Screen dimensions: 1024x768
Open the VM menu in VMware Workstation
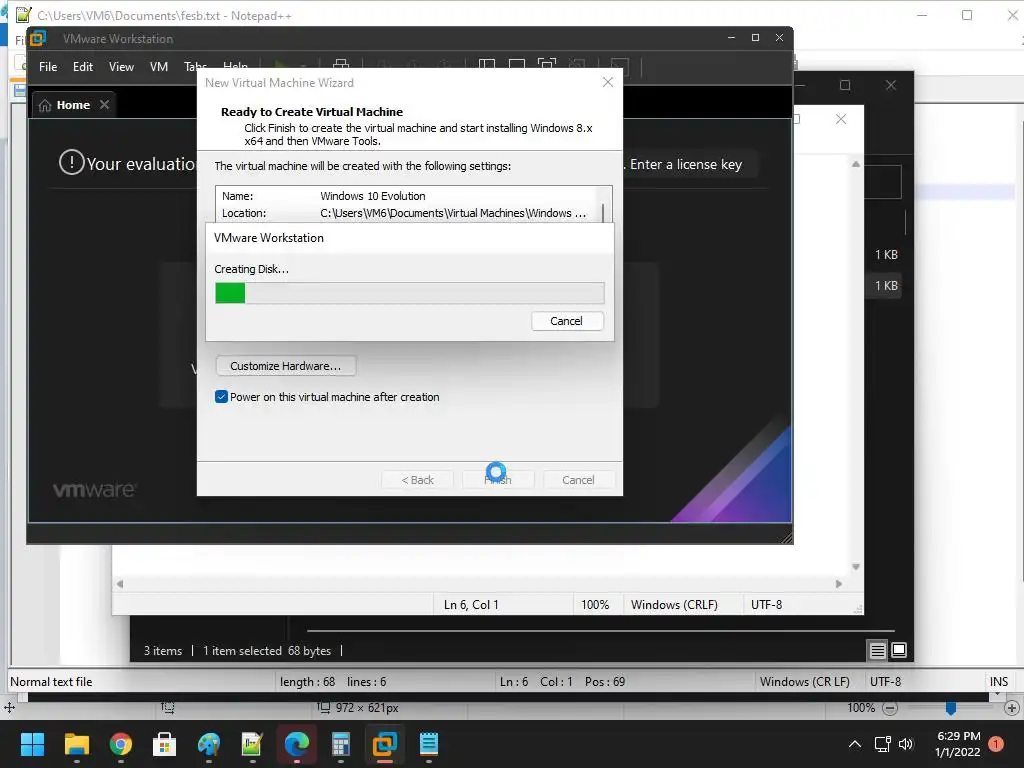click(x=159, y=67)
